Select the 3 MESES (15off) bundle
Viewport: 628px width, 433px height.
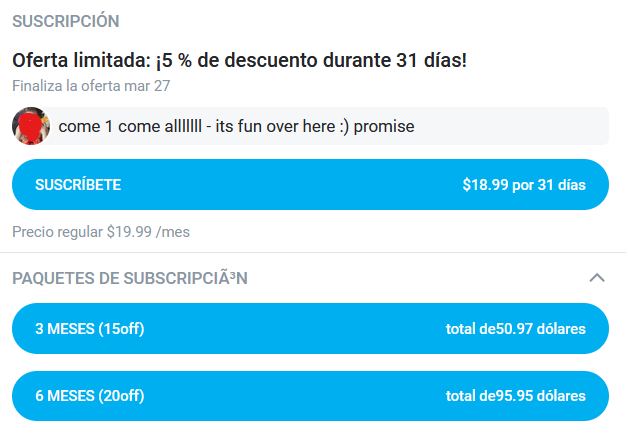pos(310,328)
